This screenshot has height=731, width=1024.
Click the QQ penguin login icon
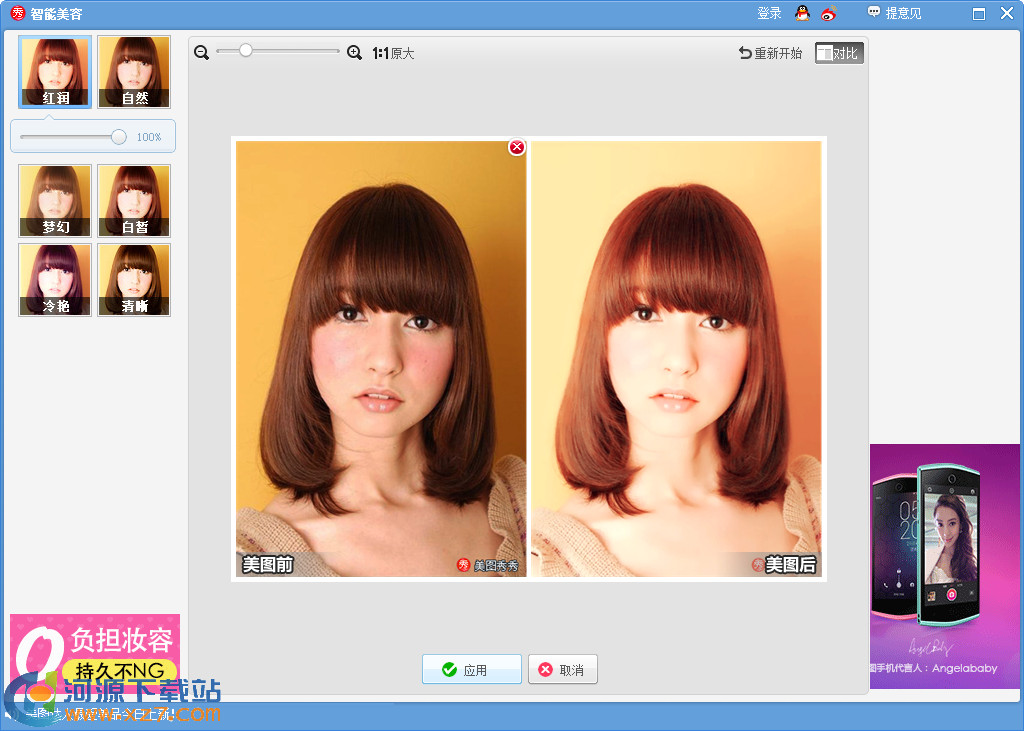(802, 14)
